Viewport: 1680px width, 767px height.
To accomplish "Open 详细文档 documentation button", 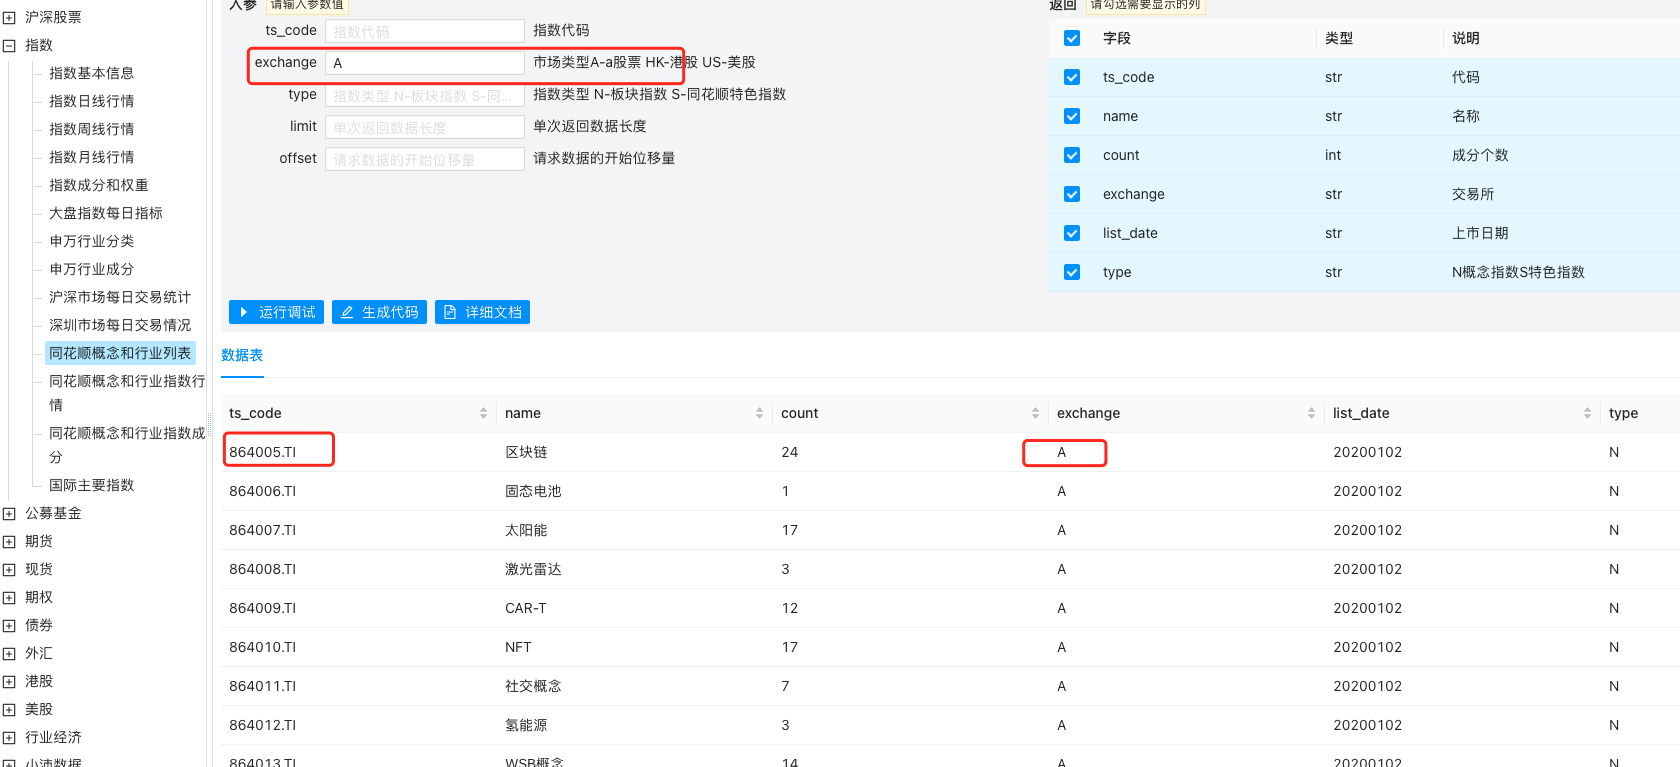I will pyautogui.click(x=482, y=312).
